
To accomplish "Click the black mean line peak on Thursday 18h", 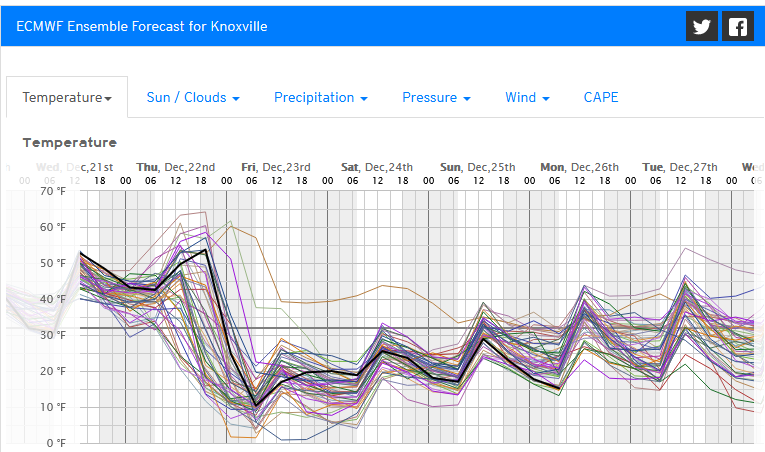I will 205,250.
